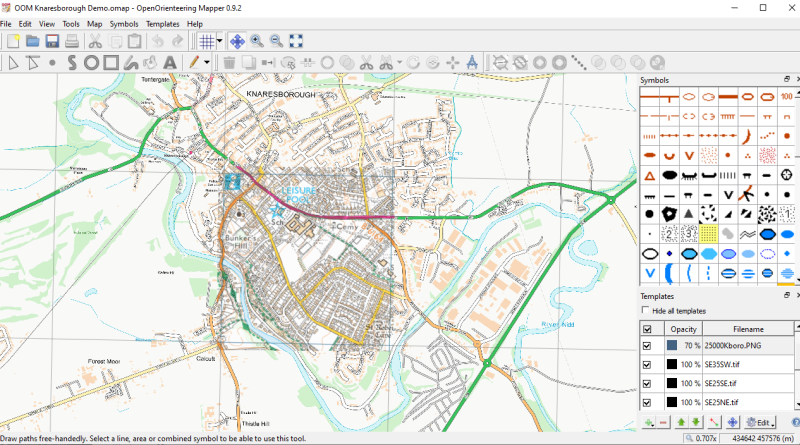Redo last action
The image size is (800, 445).
click(x=177, y=41)
